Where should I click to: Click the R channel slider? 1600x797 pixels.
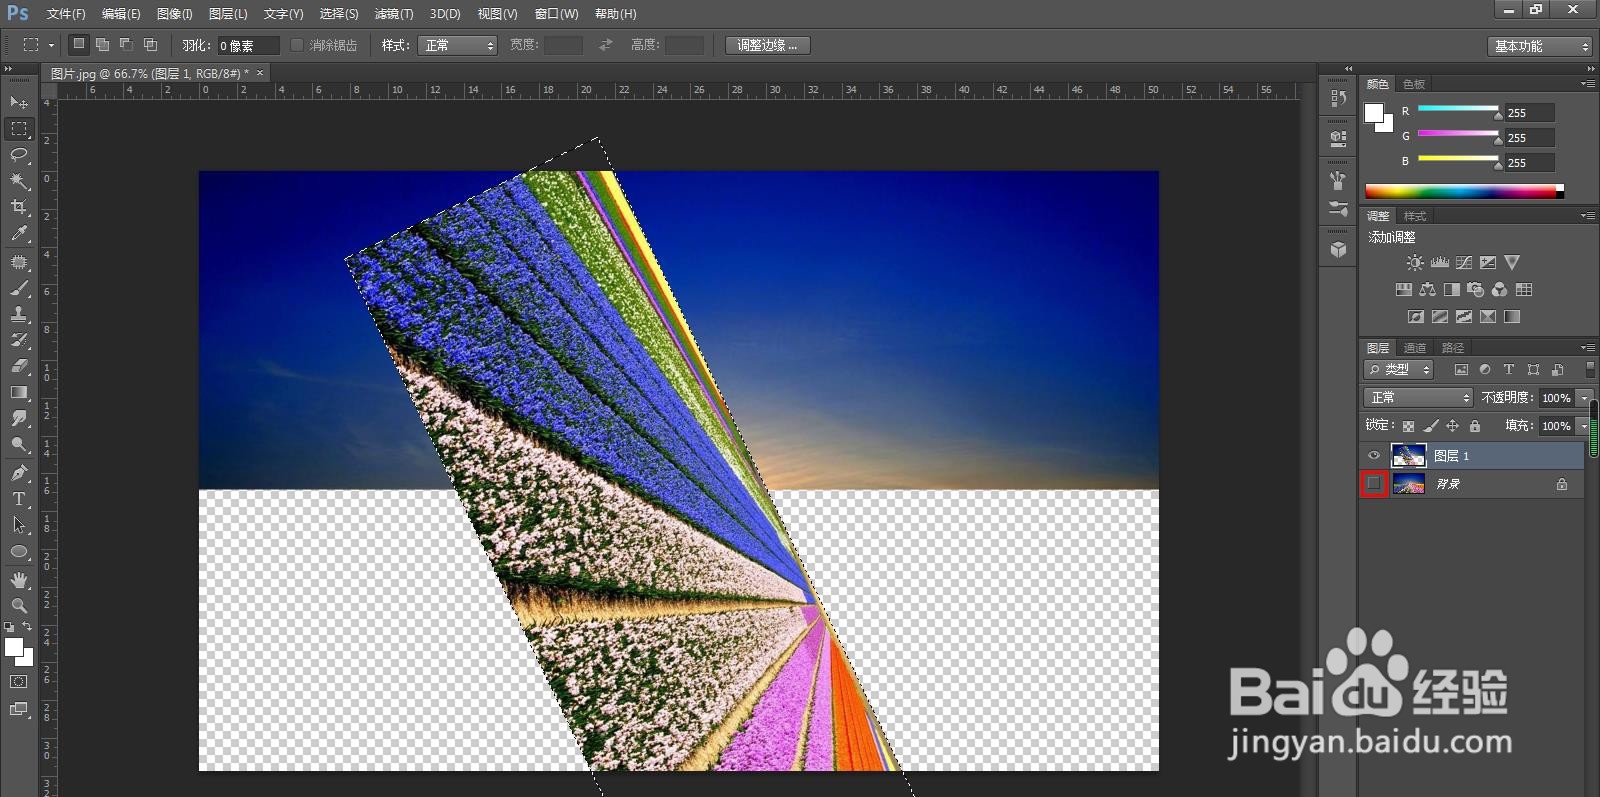point(1458,109)
